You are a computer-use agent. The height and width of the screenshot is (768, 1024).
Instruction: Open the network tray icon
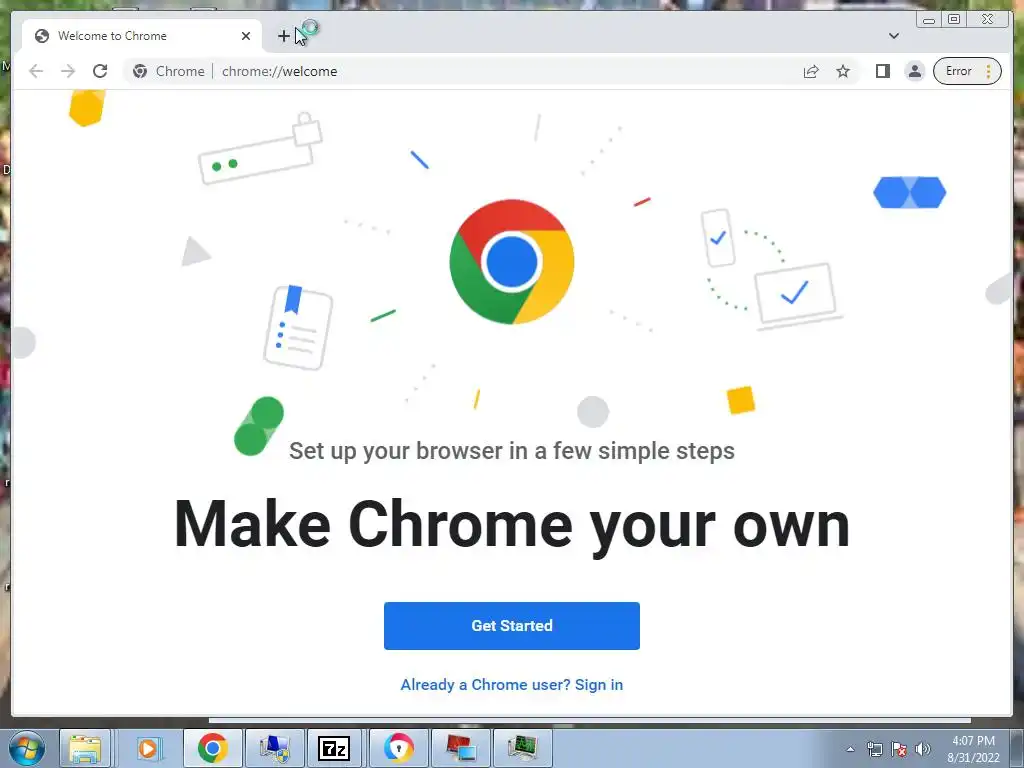click(x=874, y=749)
